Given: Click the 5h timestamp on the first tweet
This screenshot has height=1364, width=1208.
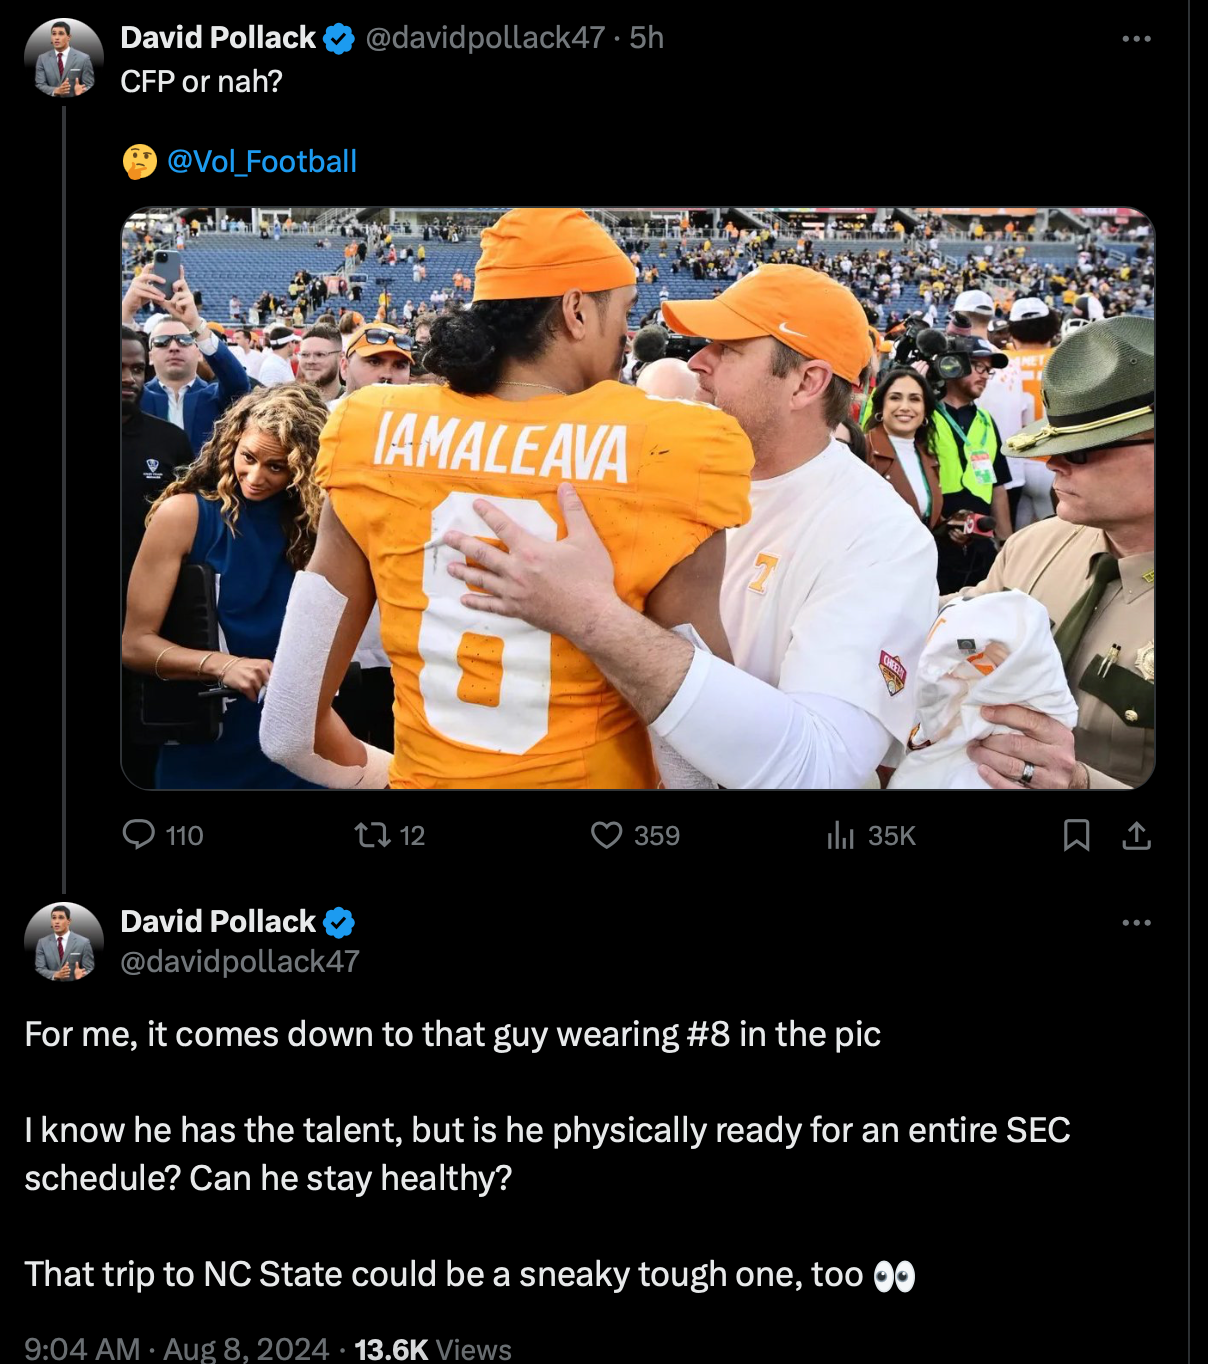Looking at the screenshot, I should click(647, 38).
